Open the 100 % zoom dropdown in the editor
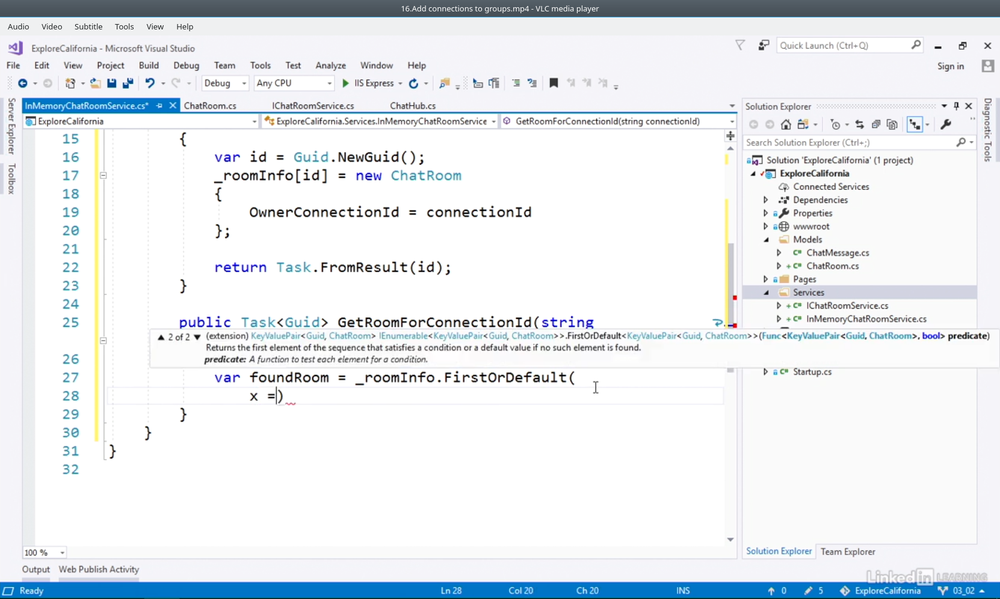Viewport: 1000px width, 599px height. tap(45, 552)
